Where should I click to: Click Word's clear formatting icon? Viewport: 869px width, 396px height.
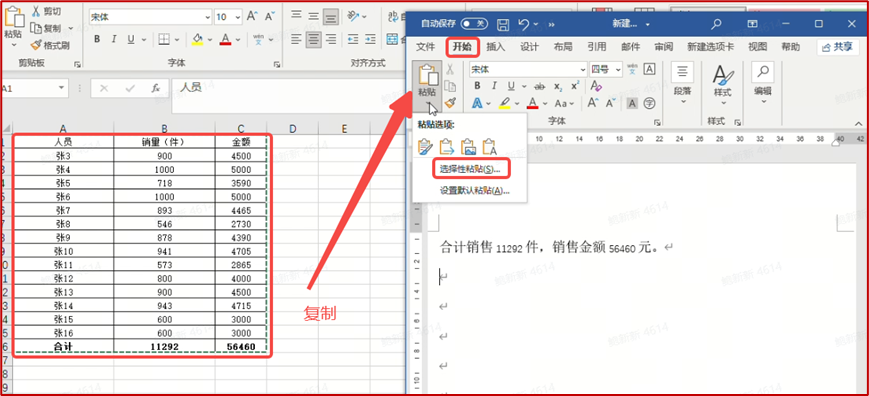(x=596, y=86)
